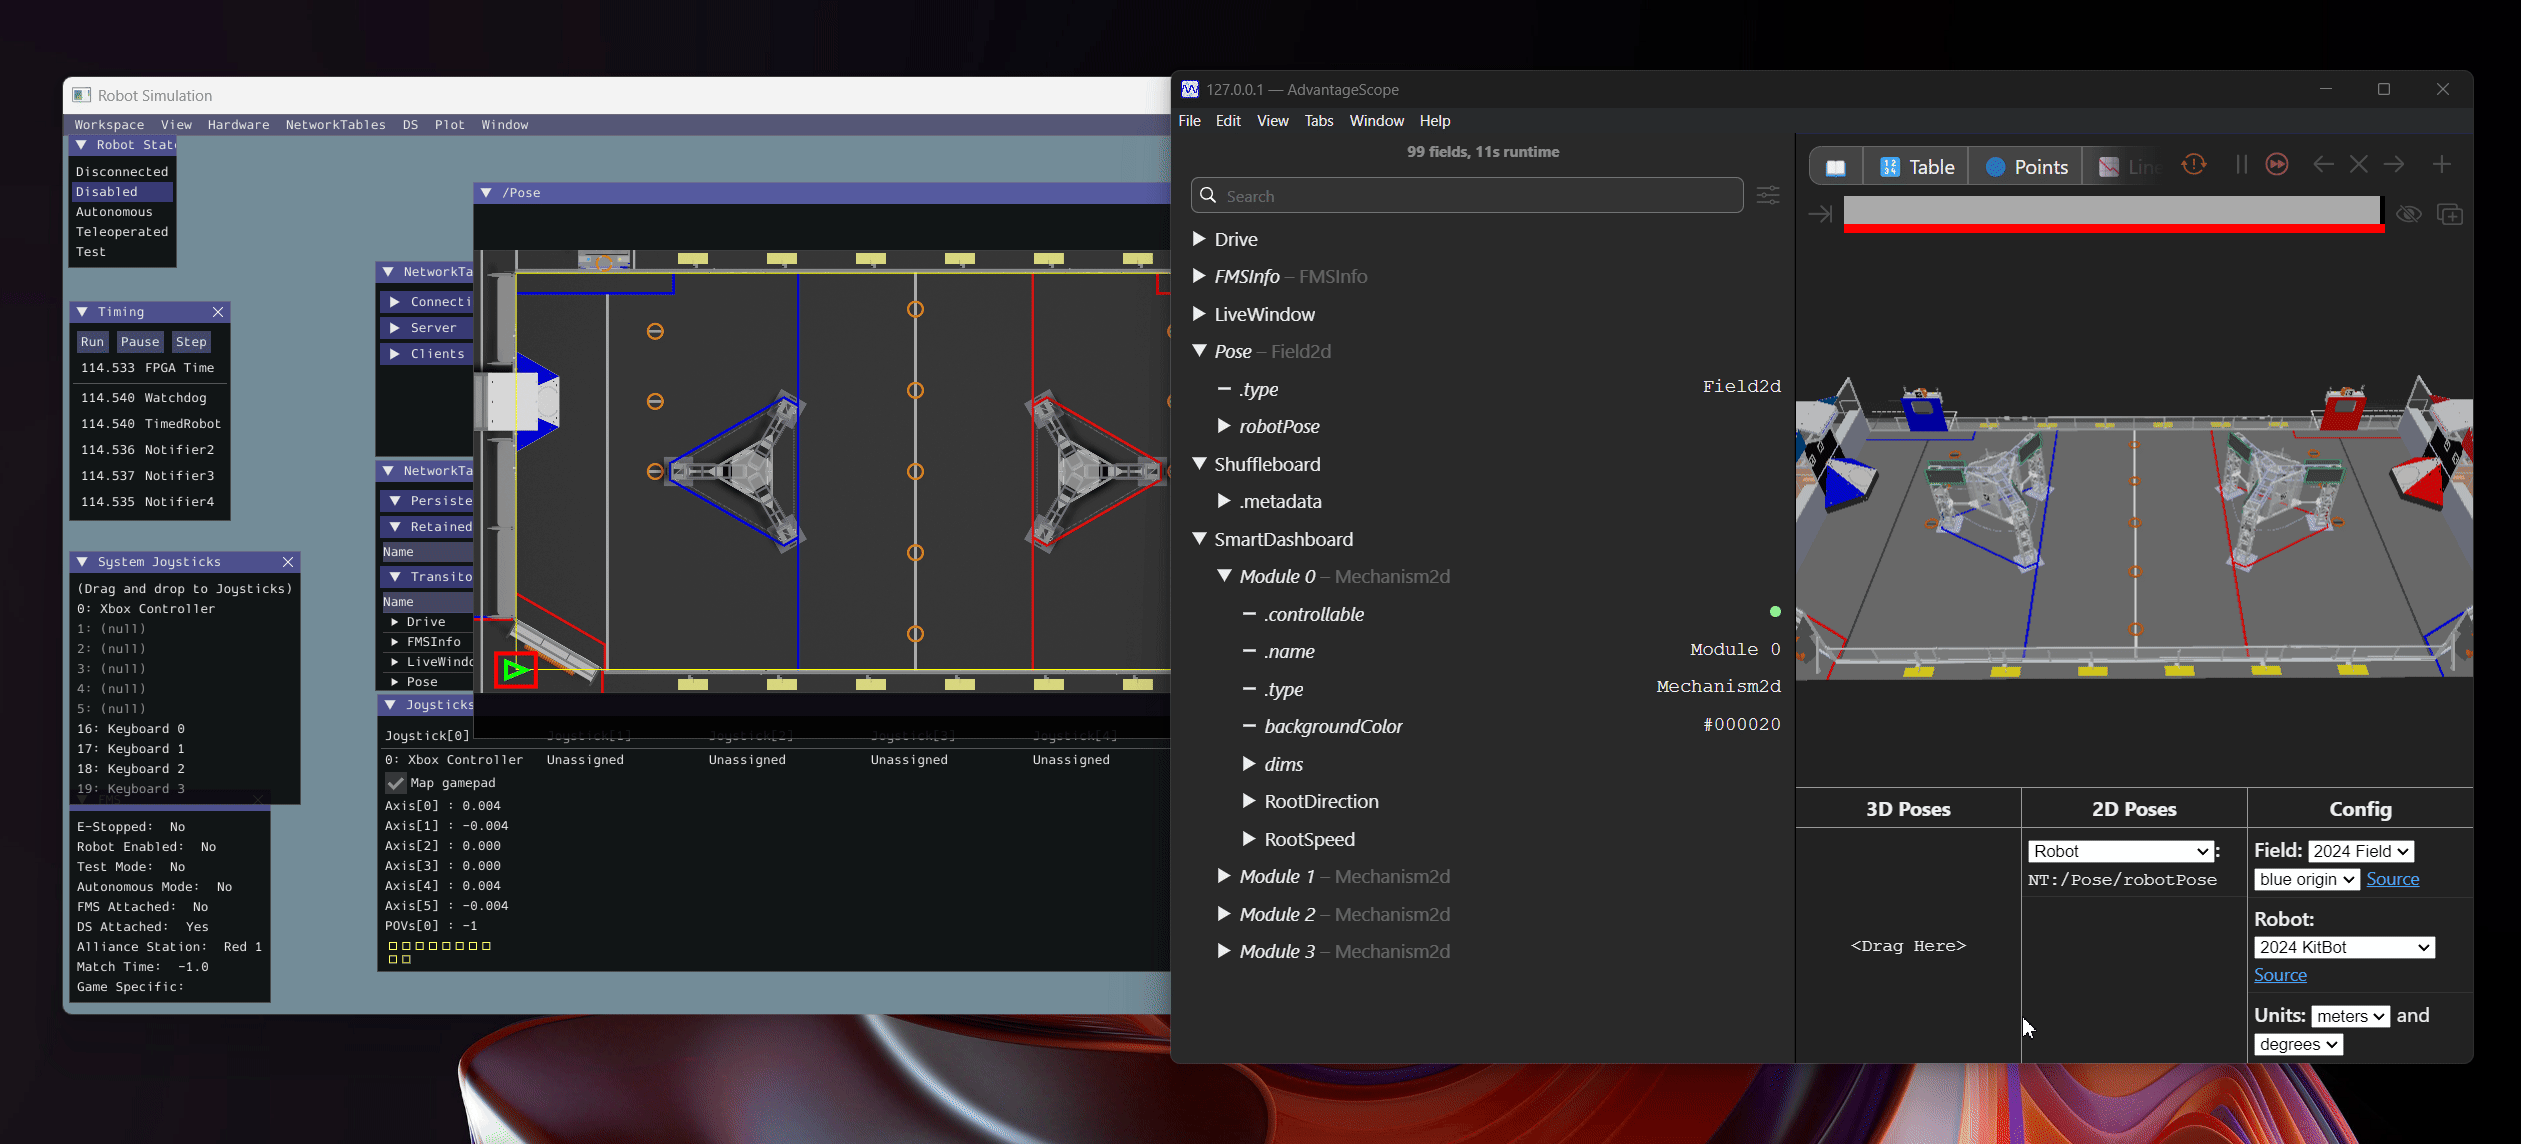2521x1144 pixels.
Task: Collapse the Module 0 Mechanism2d entry
Action: click(1224, 576)
